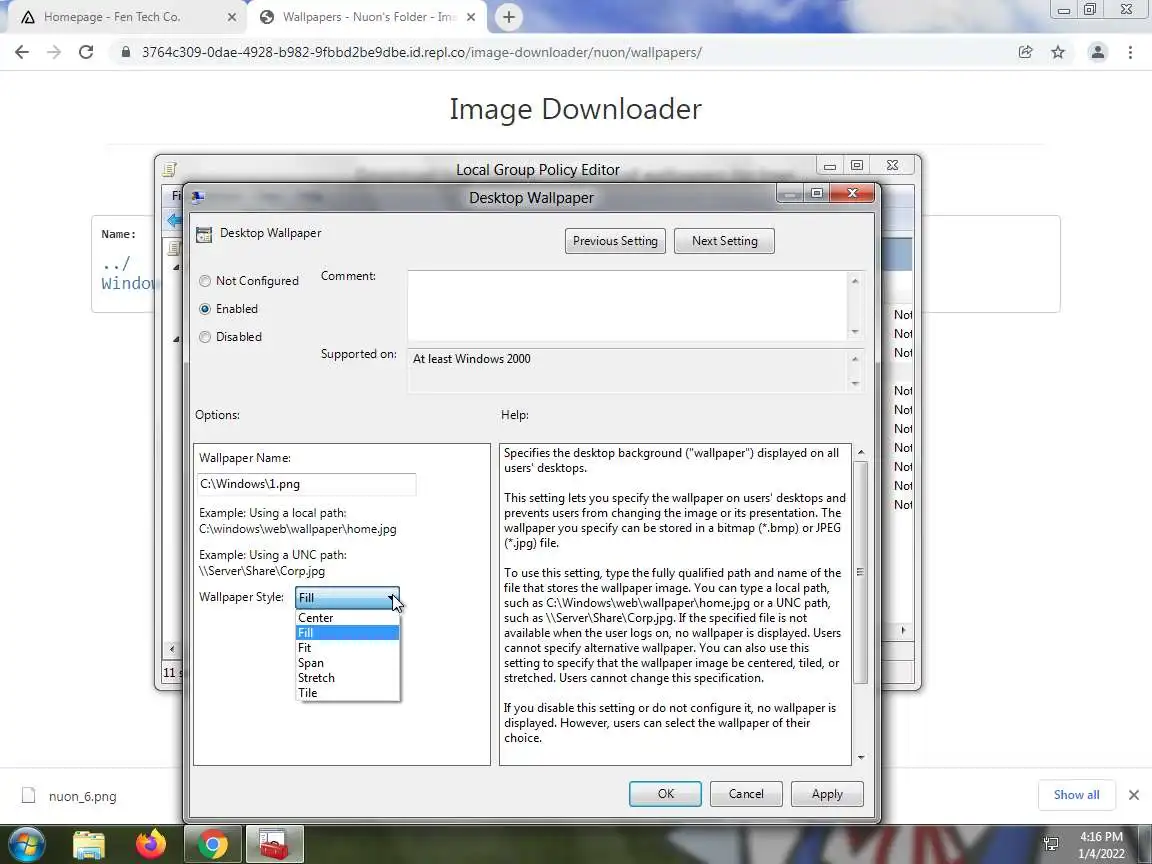
Task: Confirm with the OK button
Action: tap(666, 793)
